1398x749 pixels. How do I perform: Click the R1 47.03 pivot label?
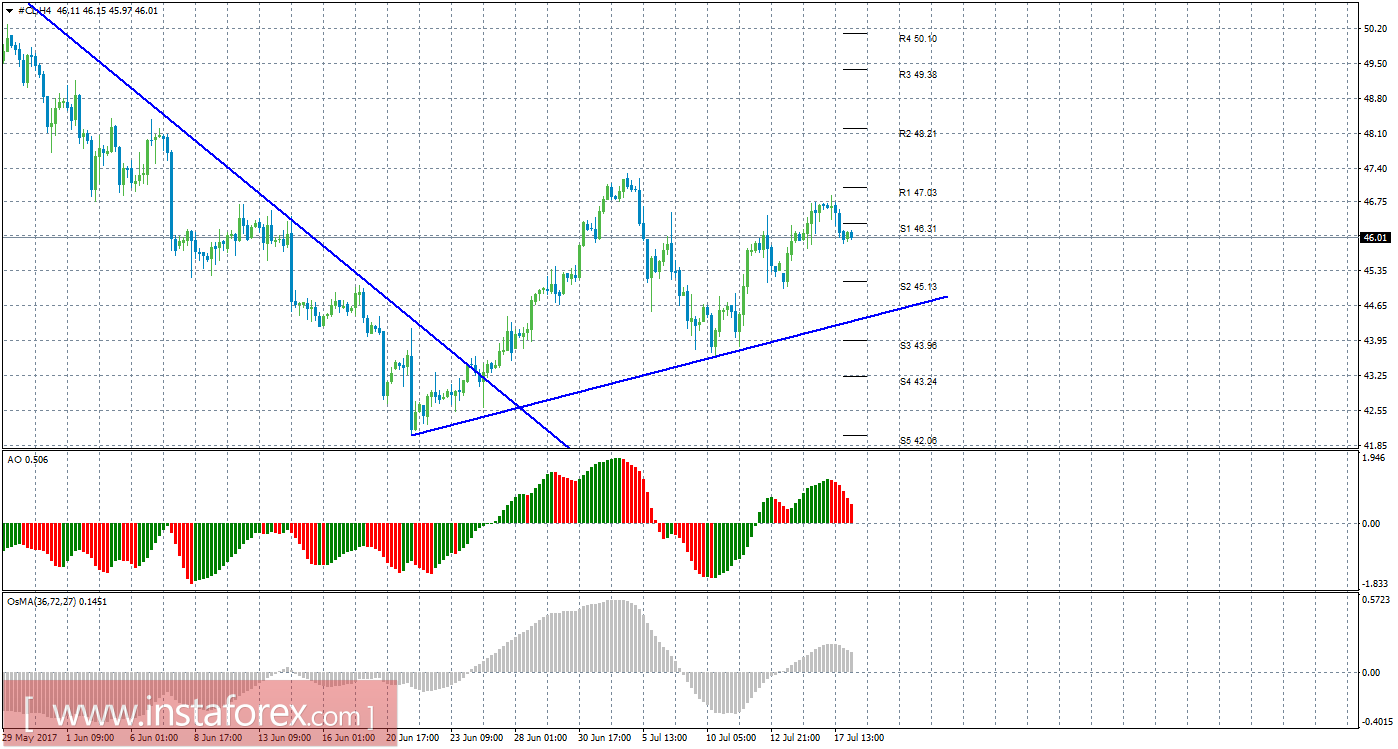coord(917,193)
